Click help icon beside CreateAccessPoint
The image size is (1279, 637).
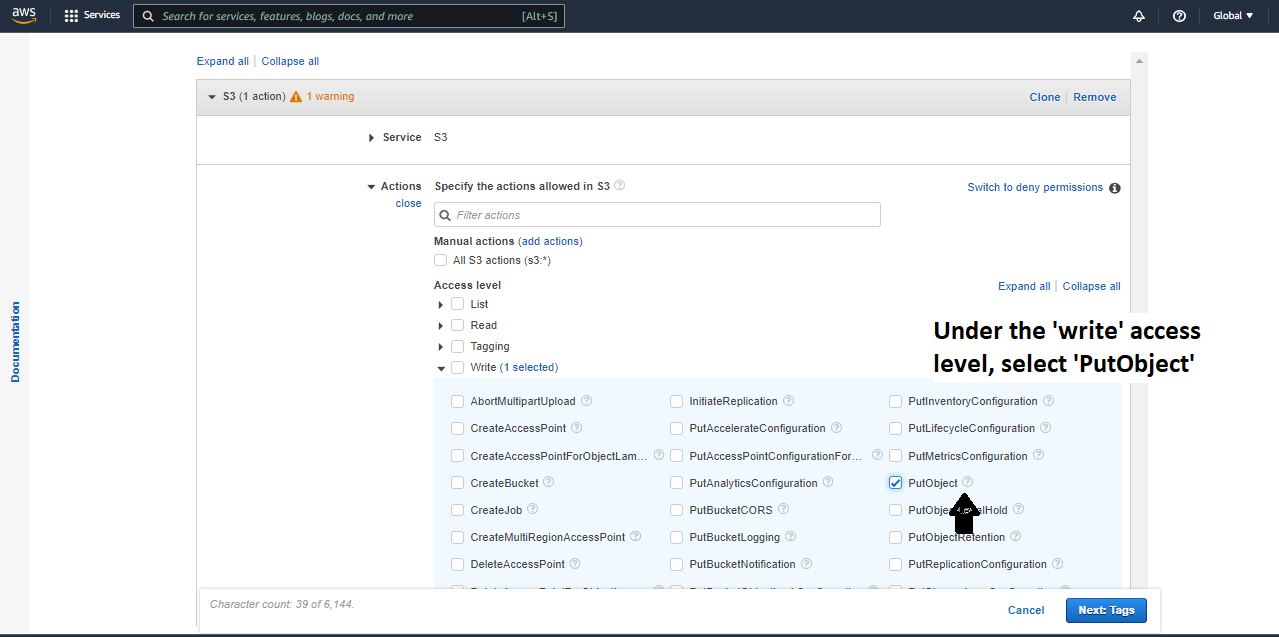[578, 428]
